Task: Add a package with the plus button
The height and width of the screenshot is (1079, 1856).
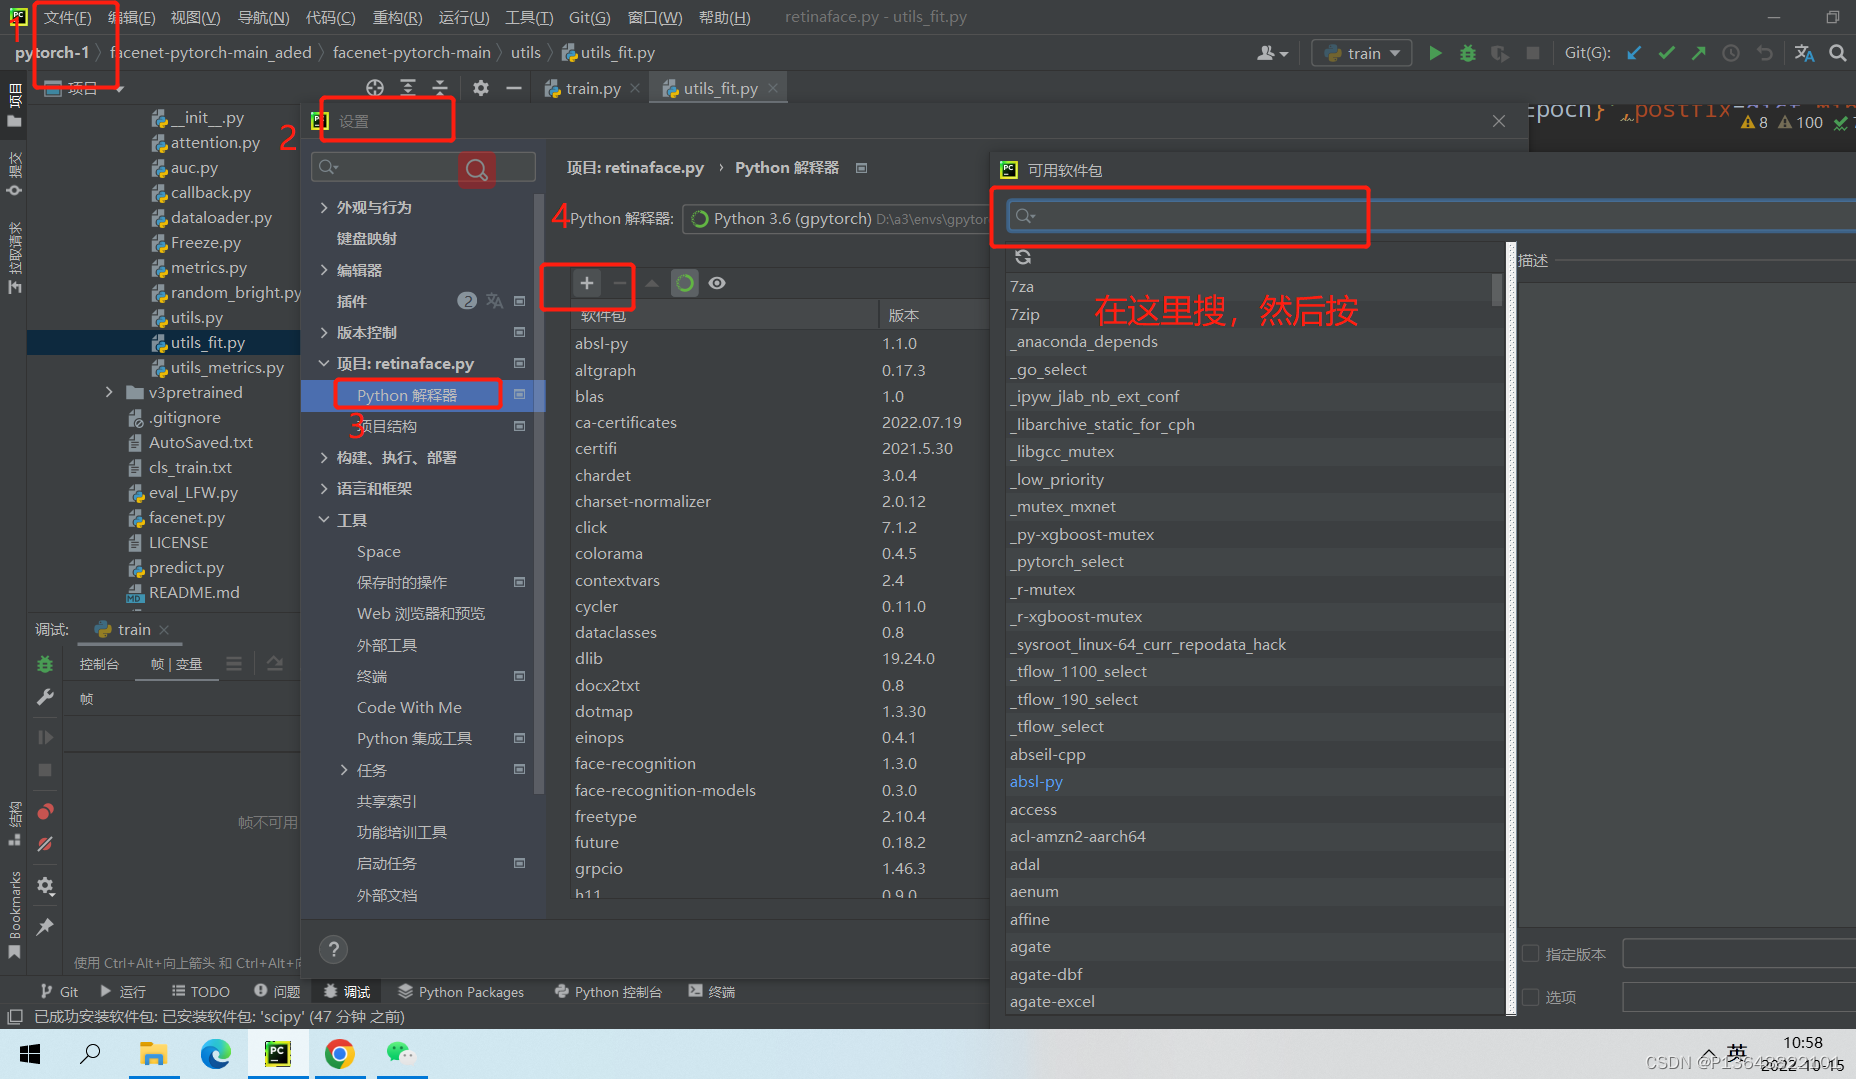Action: (x=587, y=283)
